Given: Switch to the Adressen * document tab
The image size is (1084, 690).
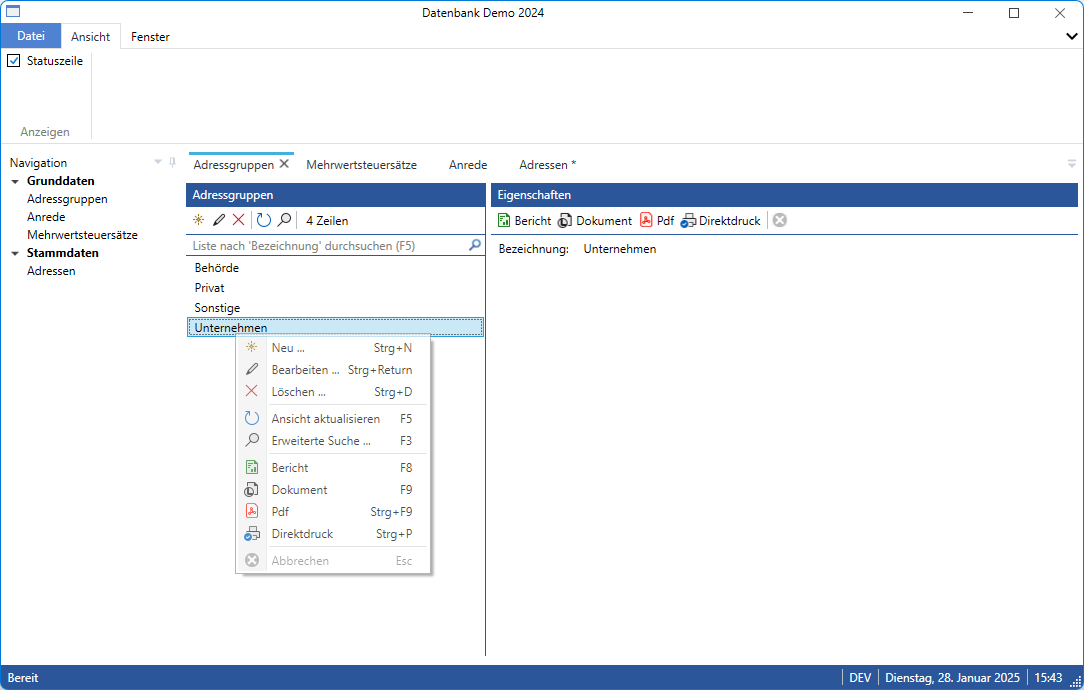Looking at the screenshot, I should (x=548, y=165).
